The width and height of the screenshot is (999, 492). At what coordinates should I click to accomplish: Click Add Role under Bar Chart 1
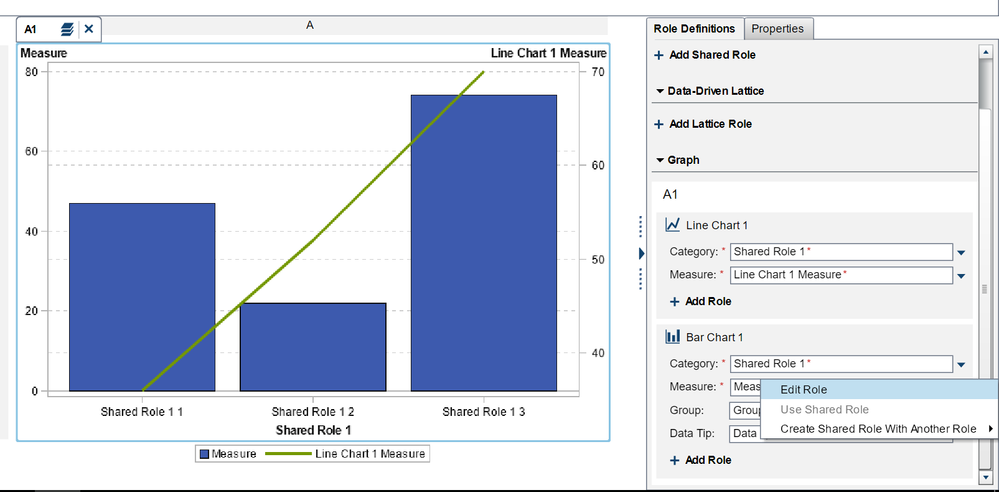coord(708,460)
